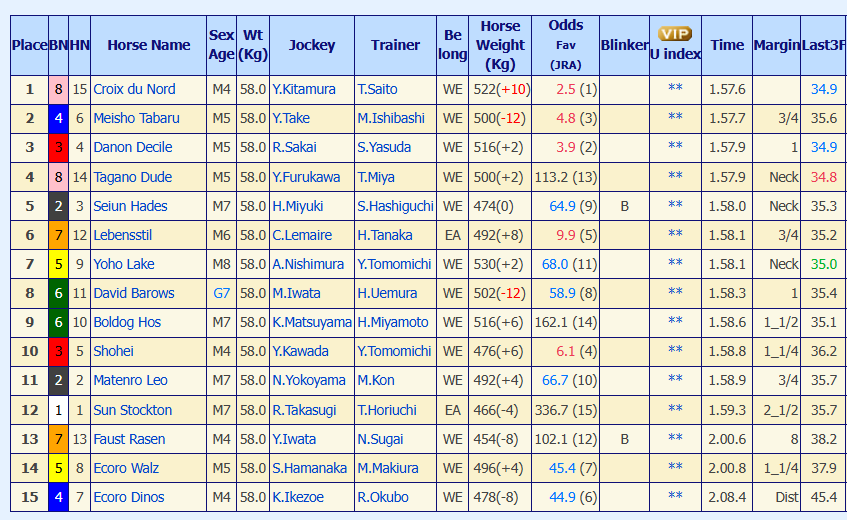Image resolution: width=847 pixels, height=520 pixels.
Task: Open jockey H.Miyuki profile
Action: 298,206
